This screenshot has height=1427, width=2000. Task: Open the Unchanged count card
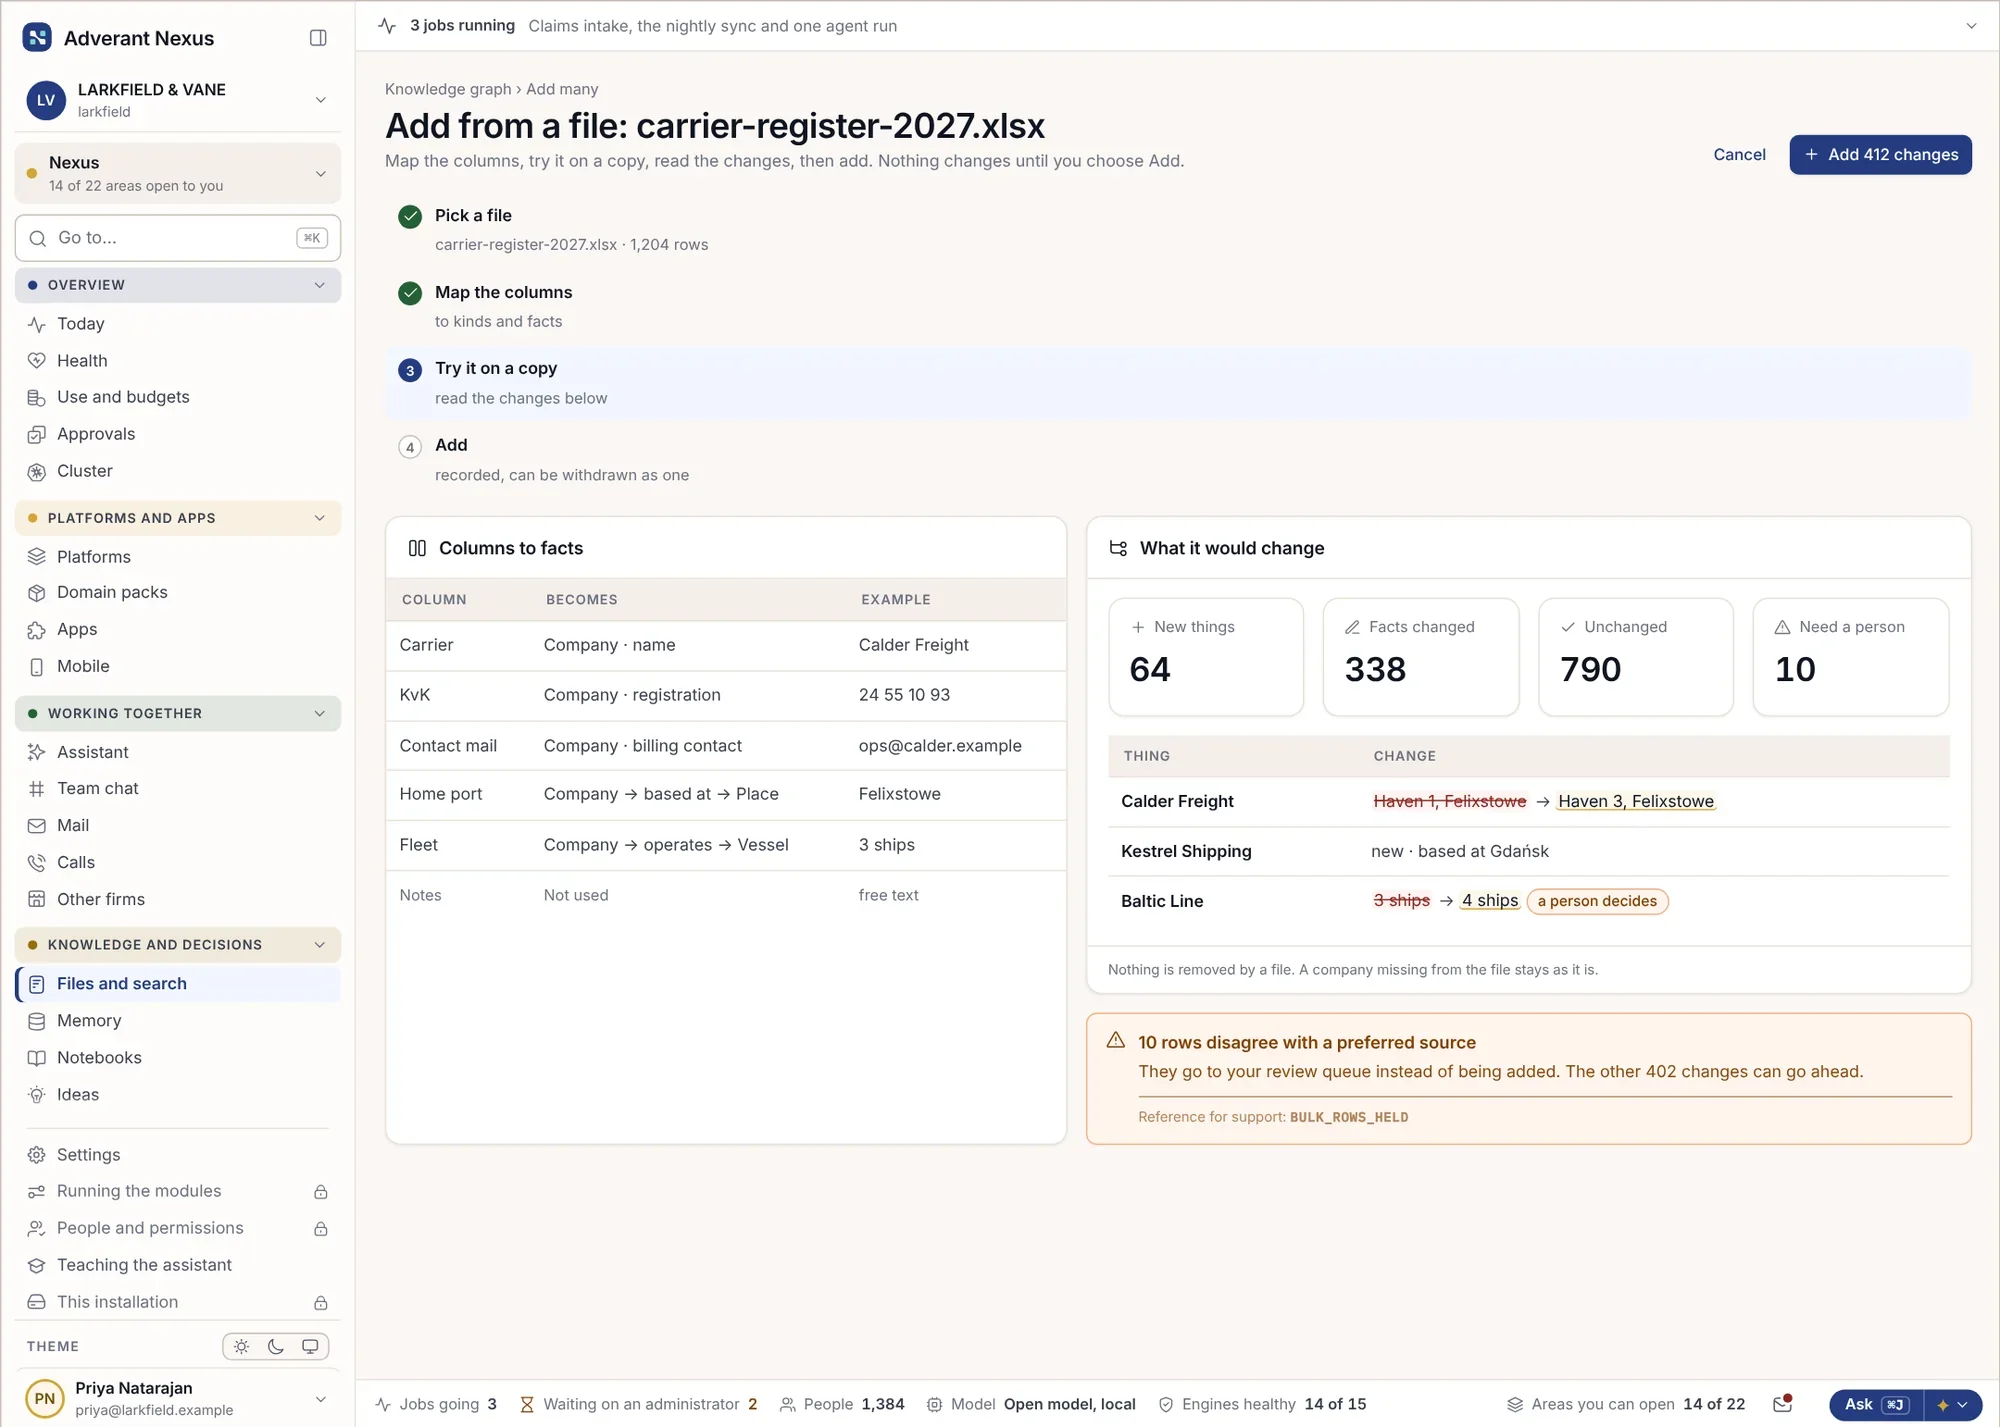(x=1635, y=657)
